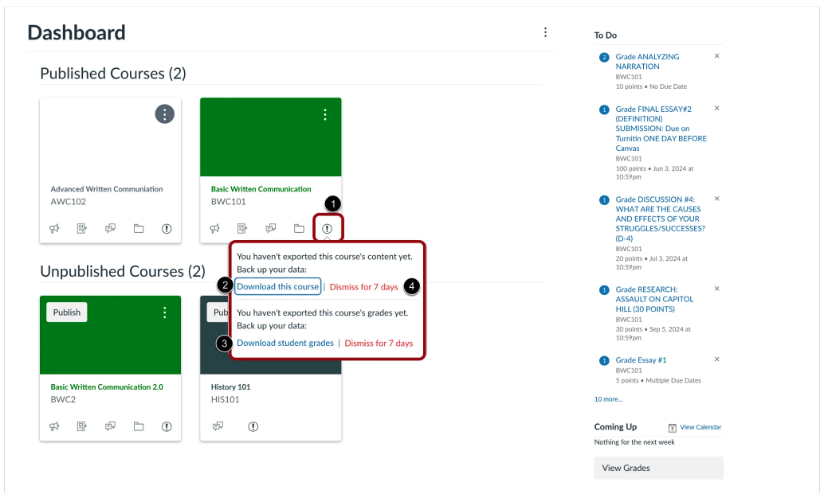Open Advanced Written Communication card options menu
834x493 pixels.
tap(165, 114)
